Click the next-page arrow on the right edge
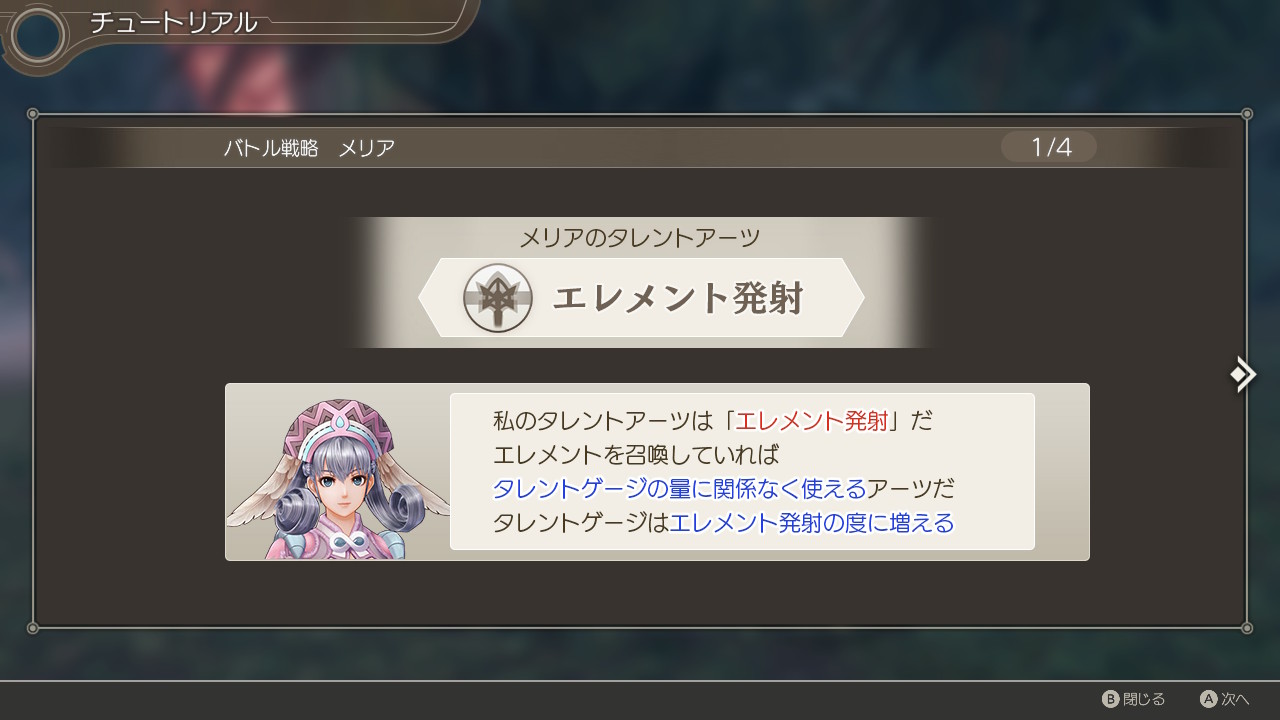The height and width of the screenshot is (720, 1280). (1244, 374)
